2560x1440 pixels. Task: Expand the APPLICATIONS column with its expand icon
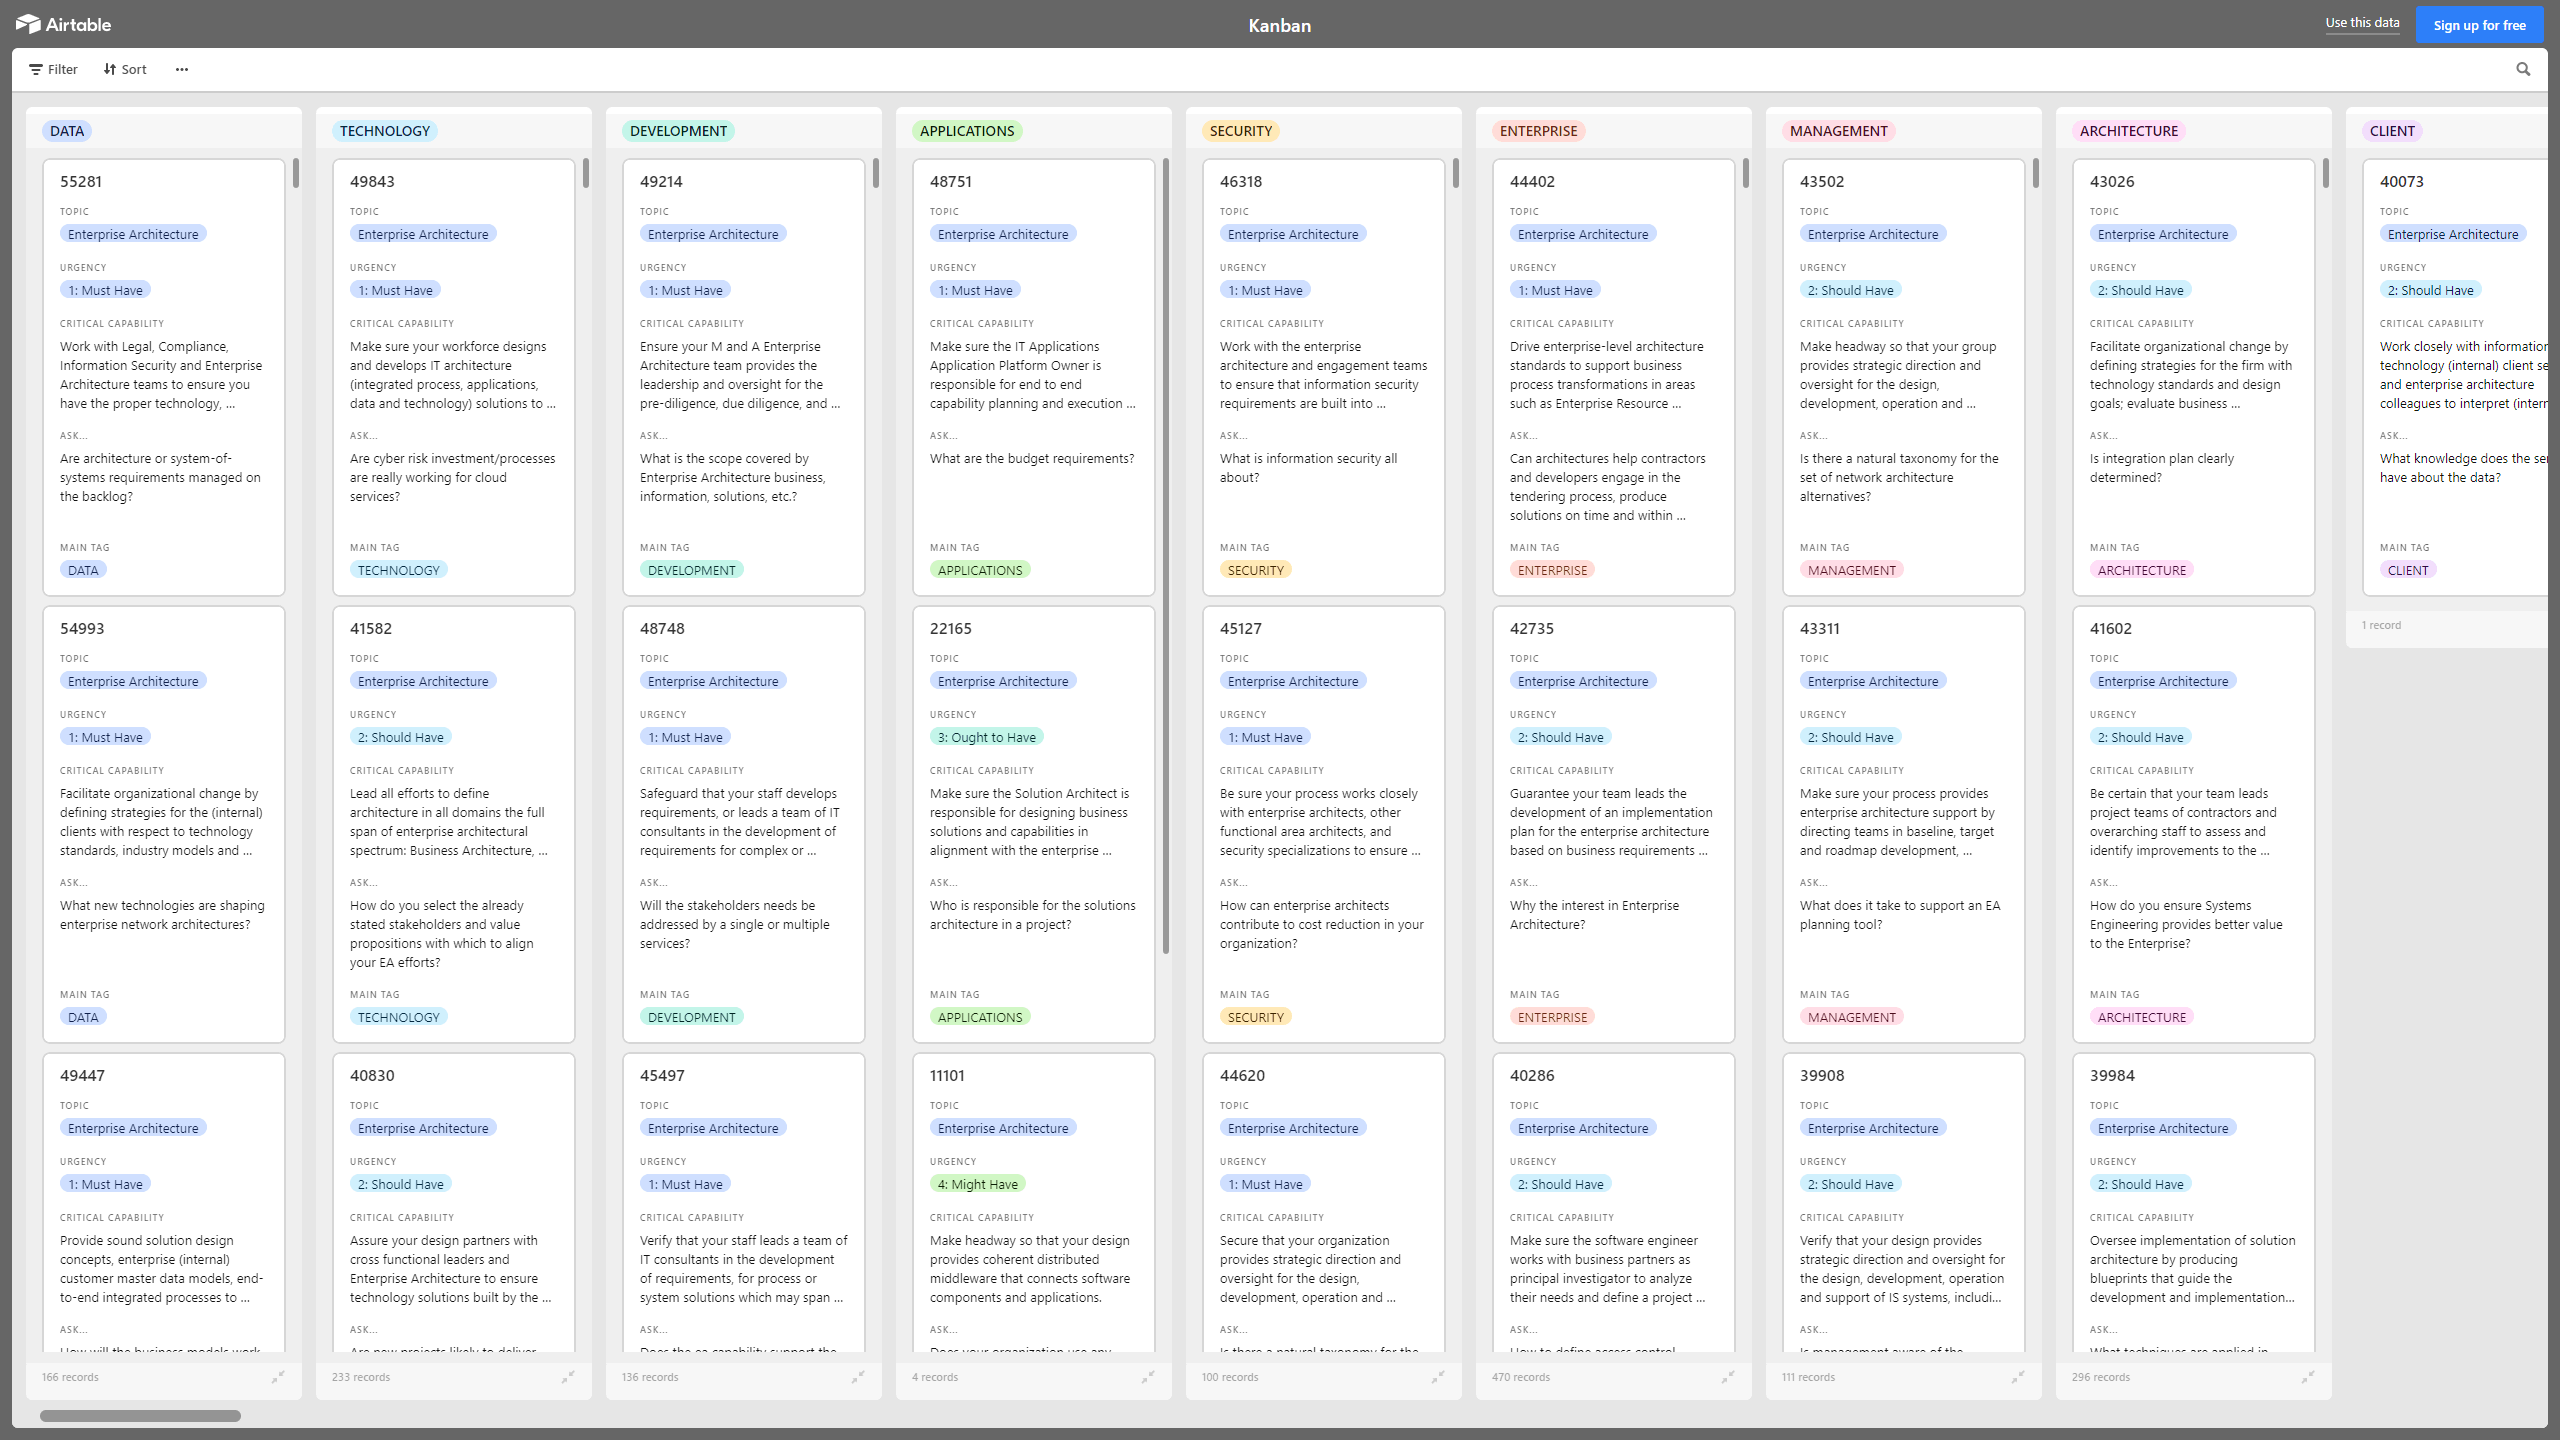1148,1377
